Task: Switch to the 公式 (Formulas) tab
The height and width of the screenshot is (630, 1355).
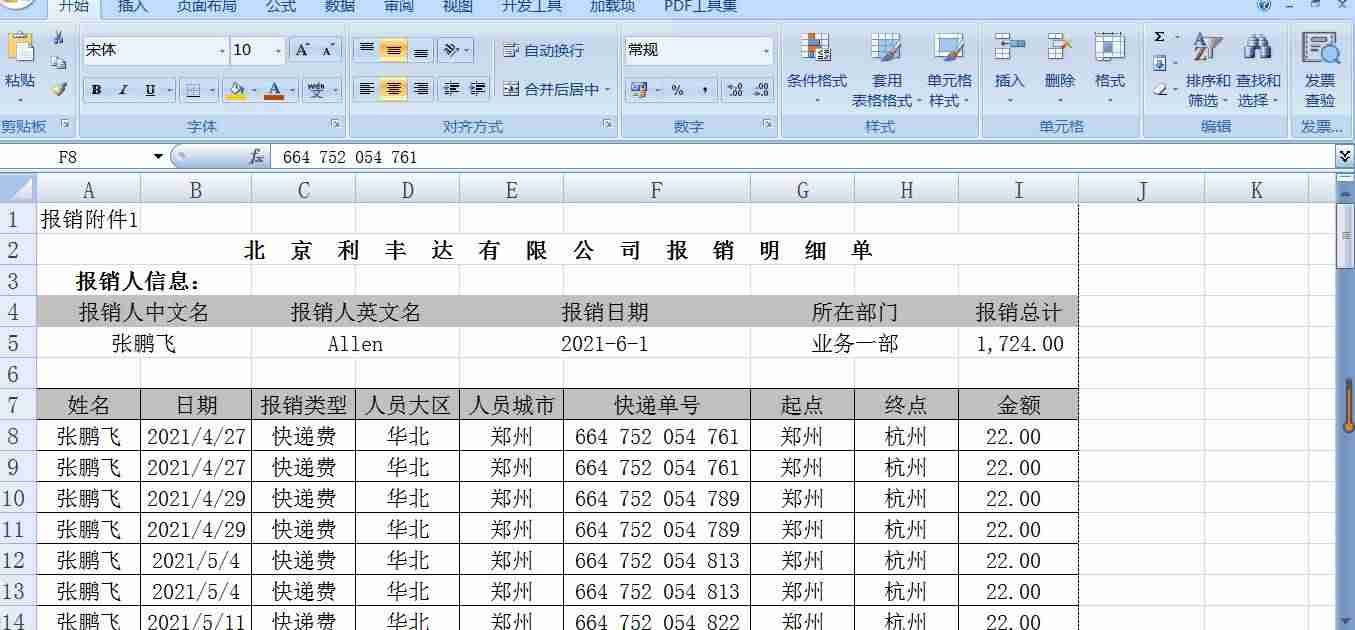Action: point(281,6)
